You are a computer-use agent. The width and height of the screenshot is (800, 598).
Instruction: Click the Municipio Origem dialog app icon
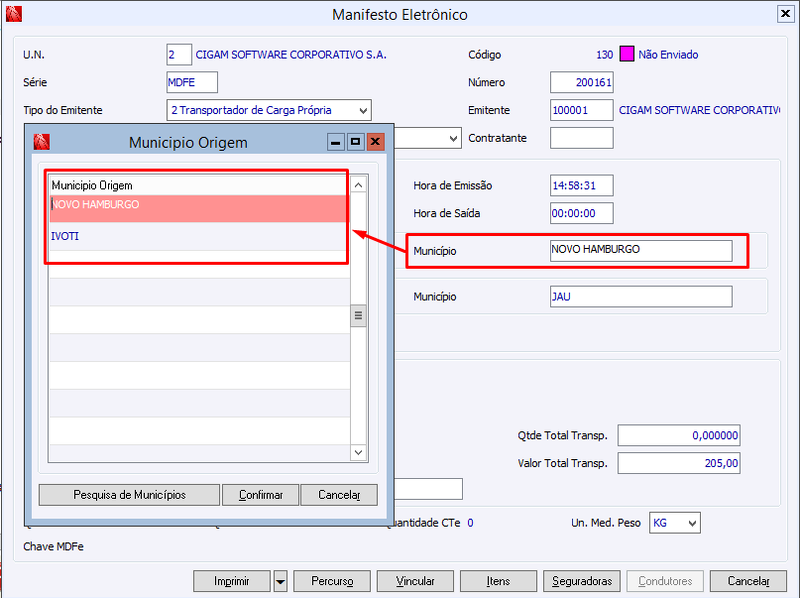pyautogui.click(x=41, y=142)
